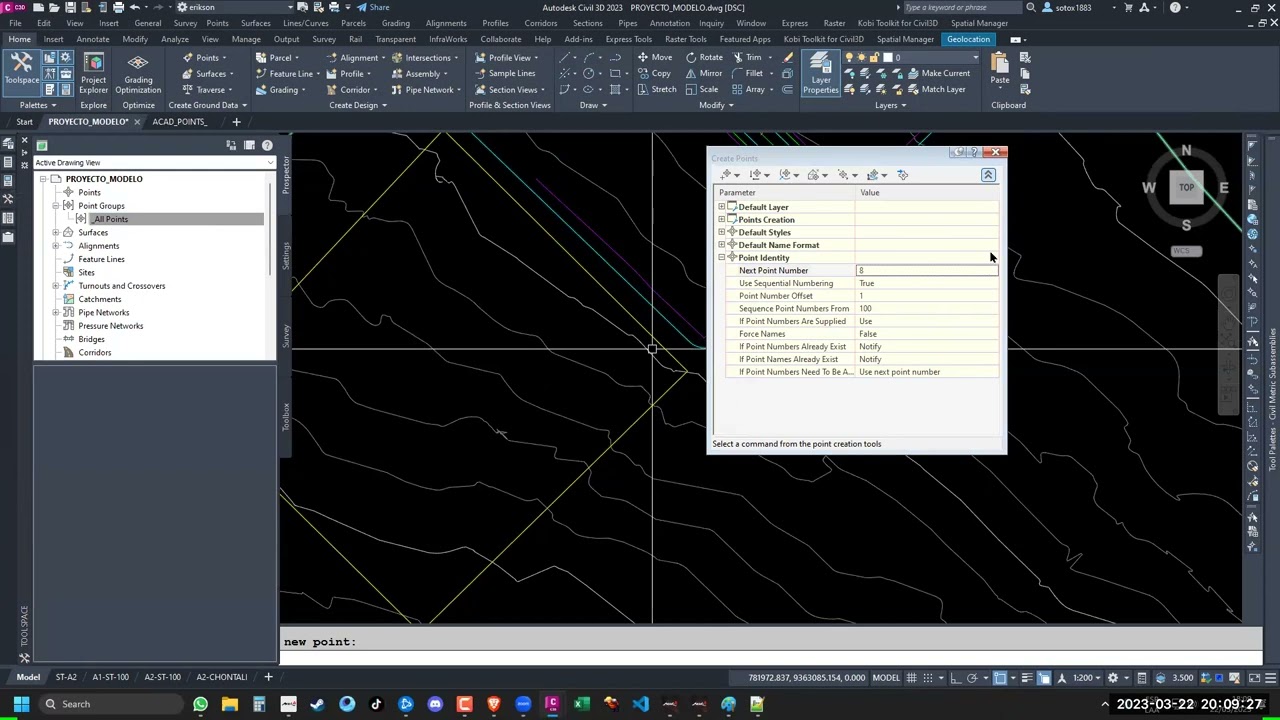Select the Scale tool
Image resolution: width=1280 pixels, height=720 pixels.
[x=701, y=89]
